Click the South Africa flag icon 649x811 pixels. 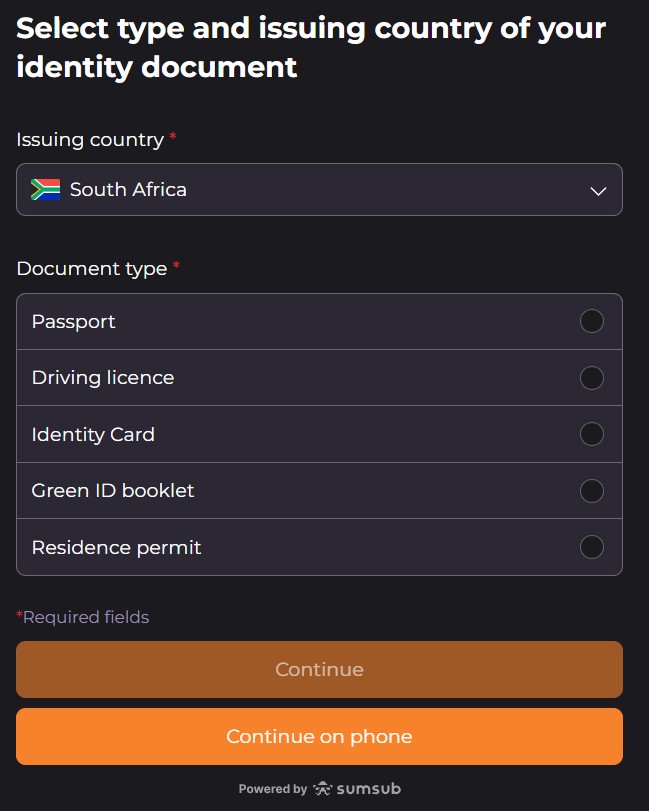pyautogui.click(x=44, y=189)
